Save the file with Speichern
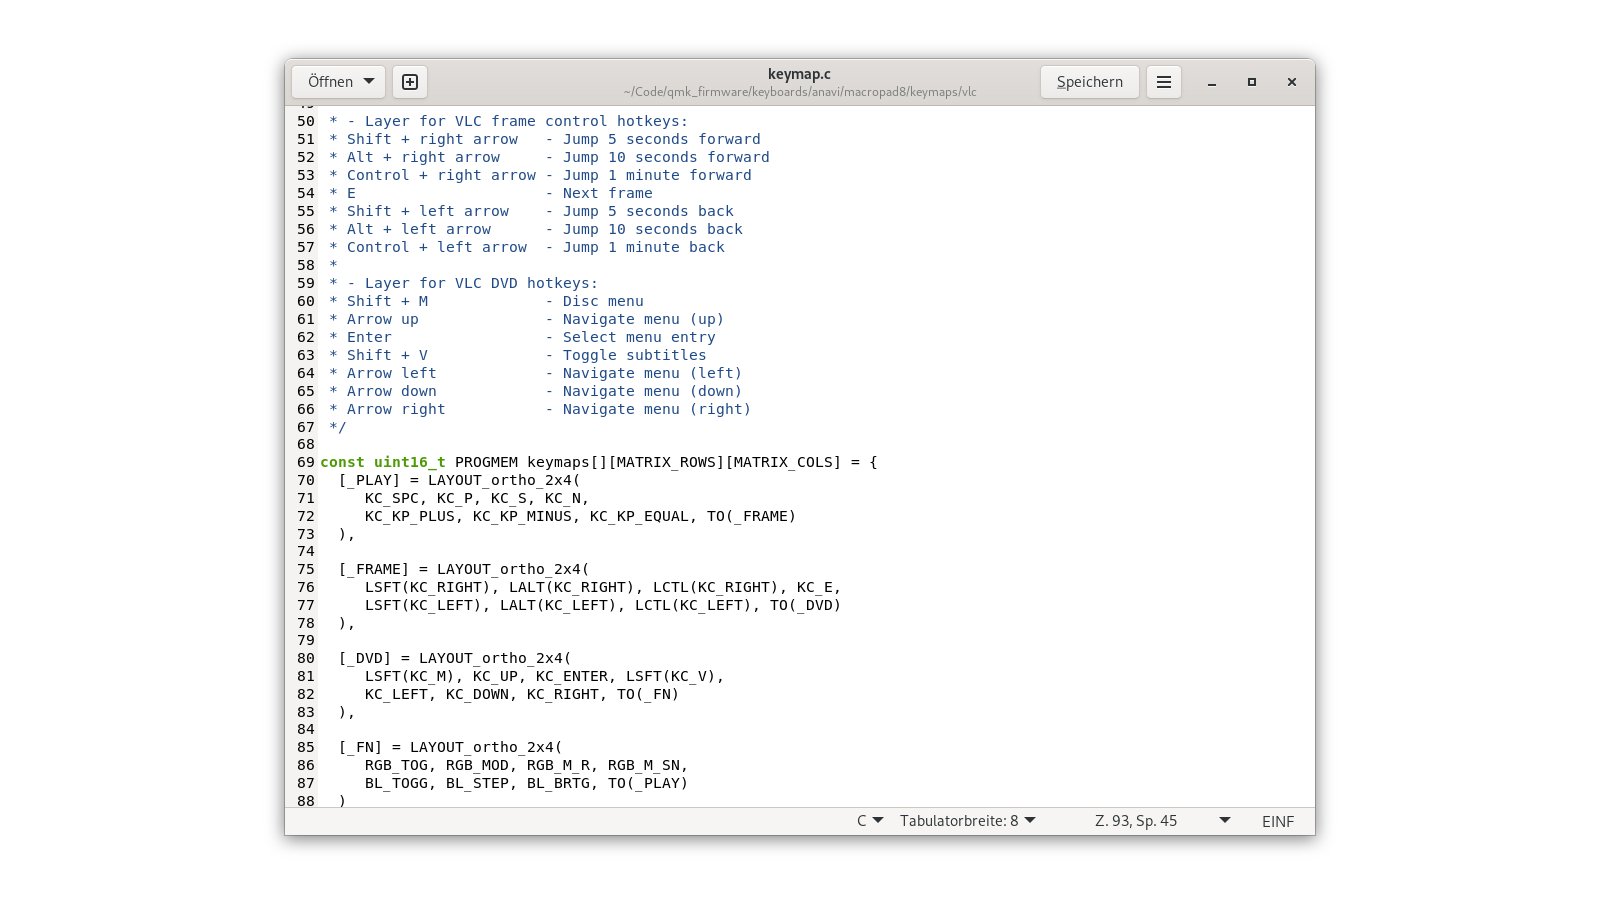 click(x=1090, y=82)
